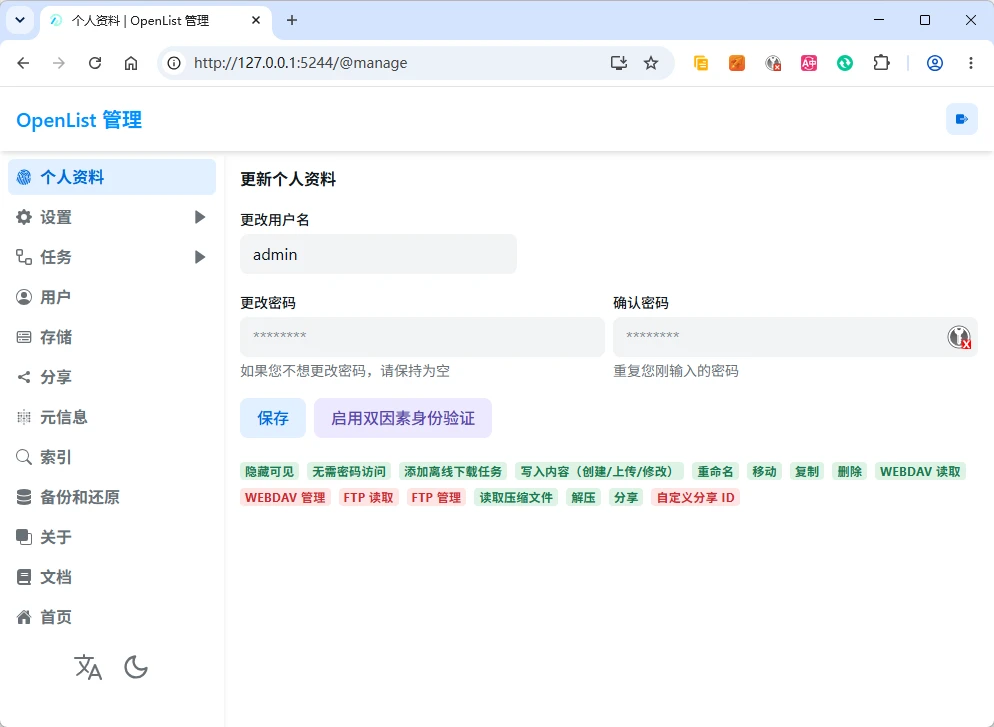Bookmark this page with star icon

pos(651,63)
